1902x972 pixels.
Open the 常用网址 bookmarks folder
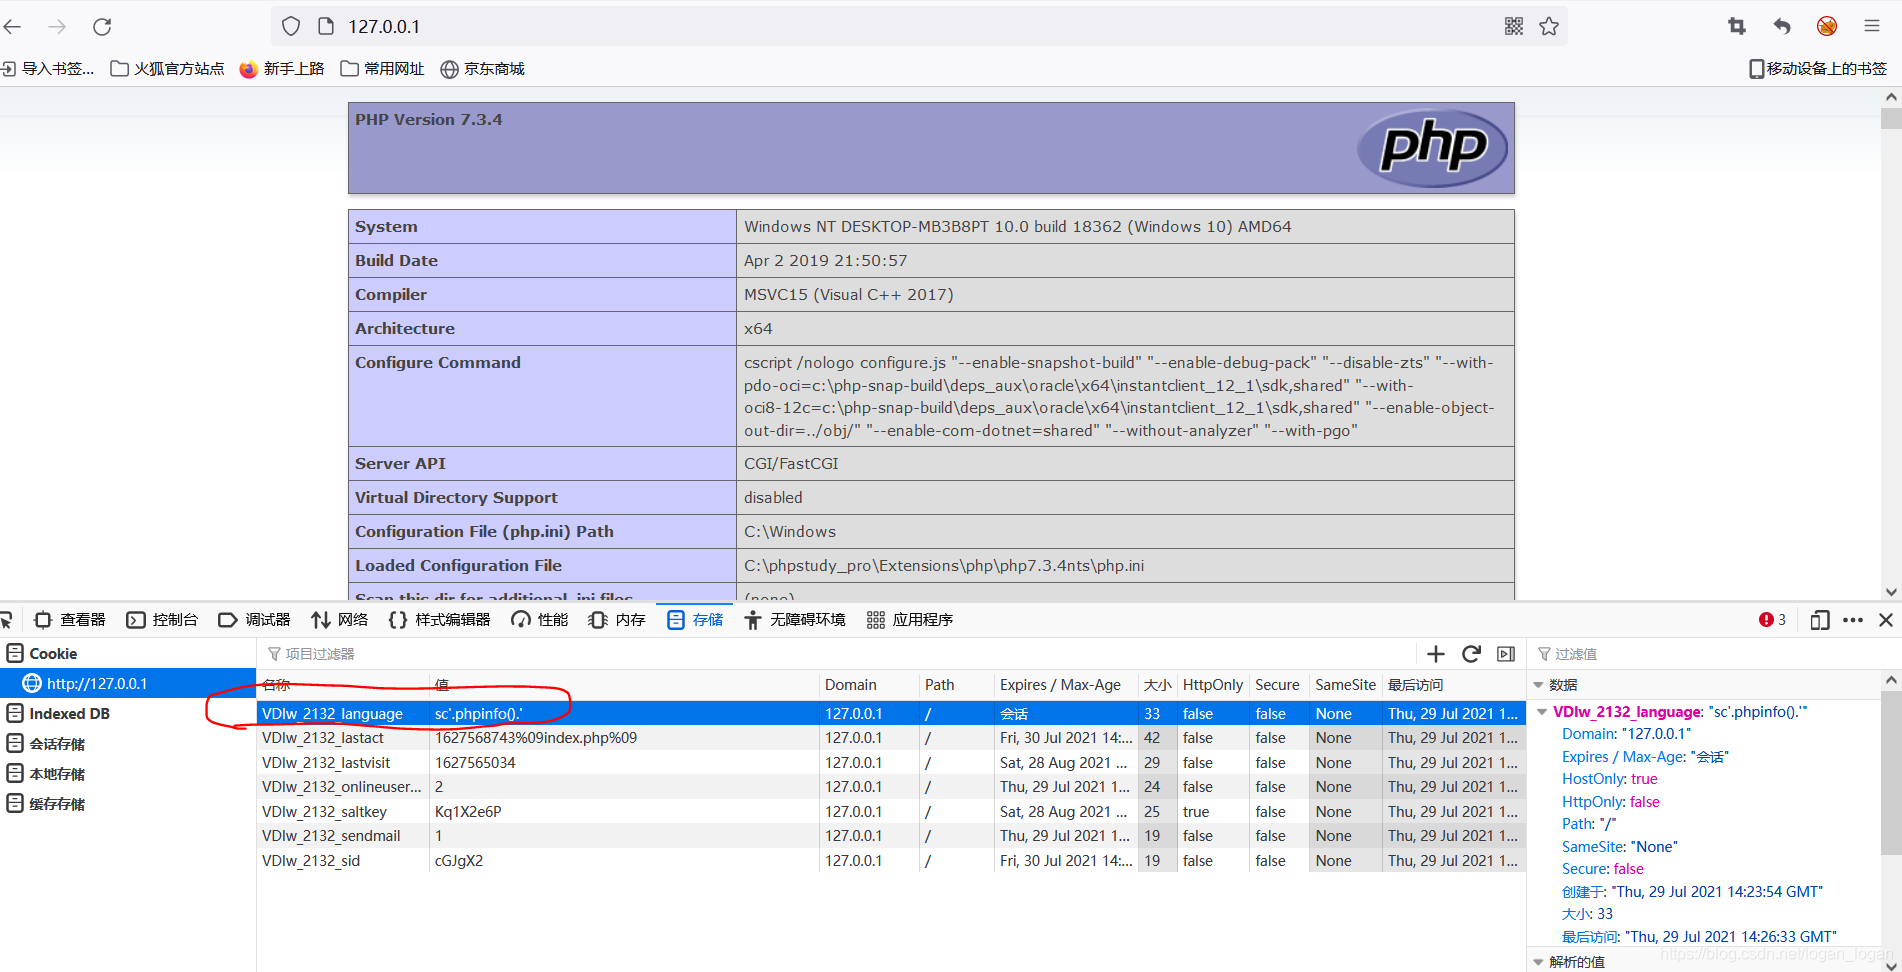point(383,69)
